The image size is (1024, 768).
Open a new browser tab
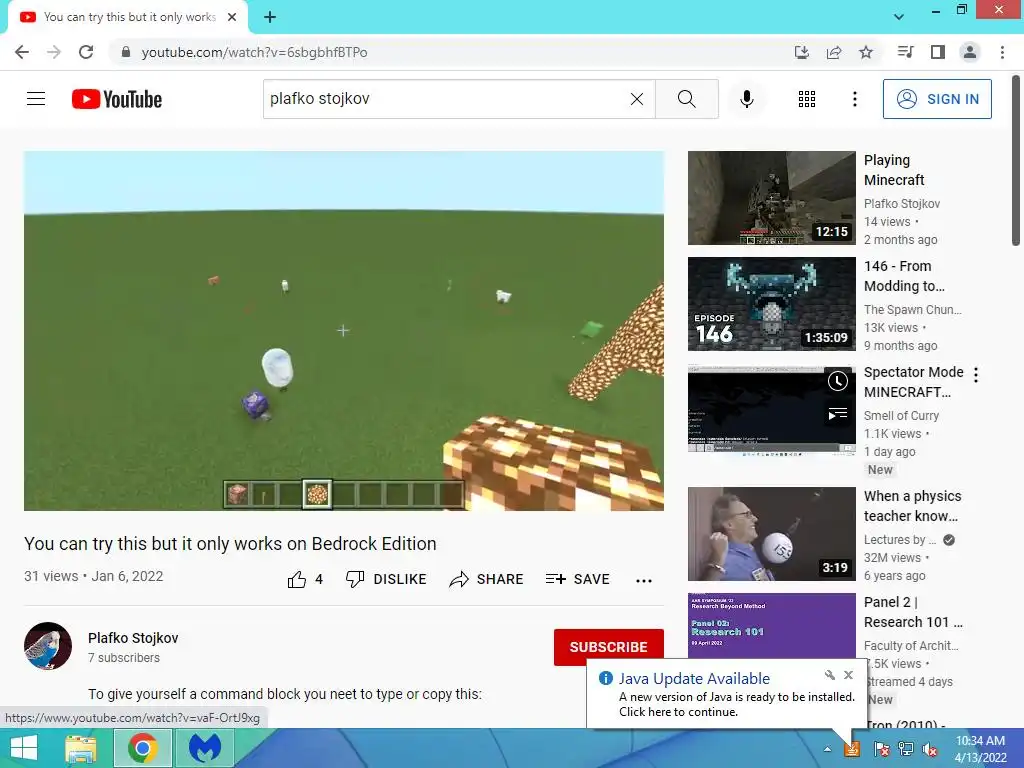(x=270, y=17)
